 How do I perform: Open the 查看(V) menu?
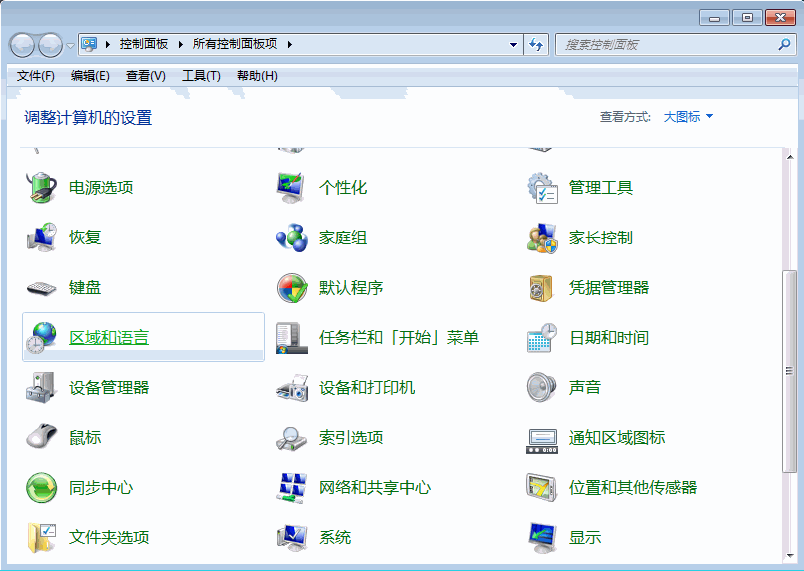click(146, 76)
